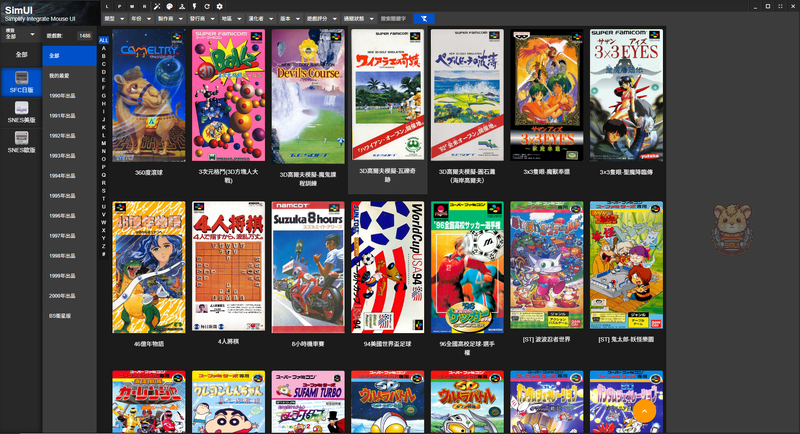This screenshot has width=800, height=434.
Task: Select the 1998年出品 category
Action: (x=69, y=256)
